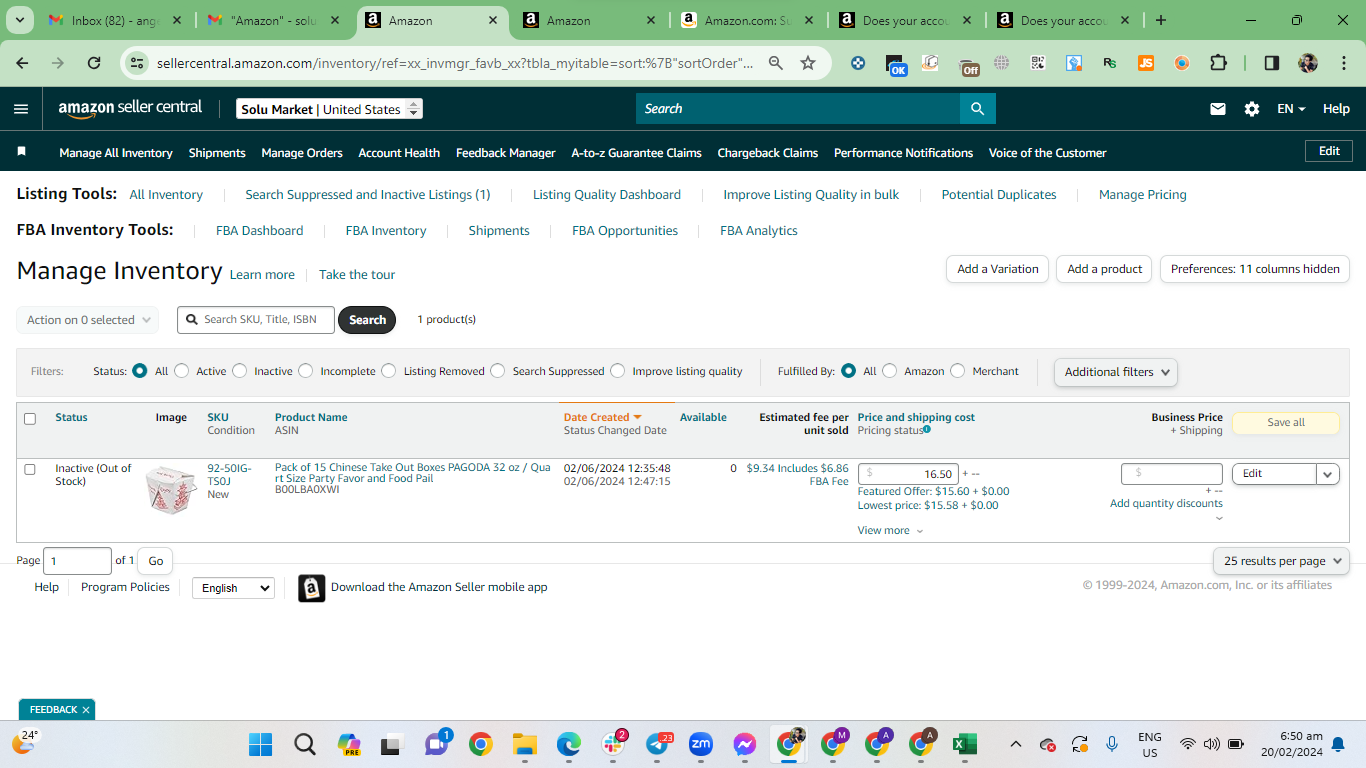Open Account Health menu item

click(399, 153)
